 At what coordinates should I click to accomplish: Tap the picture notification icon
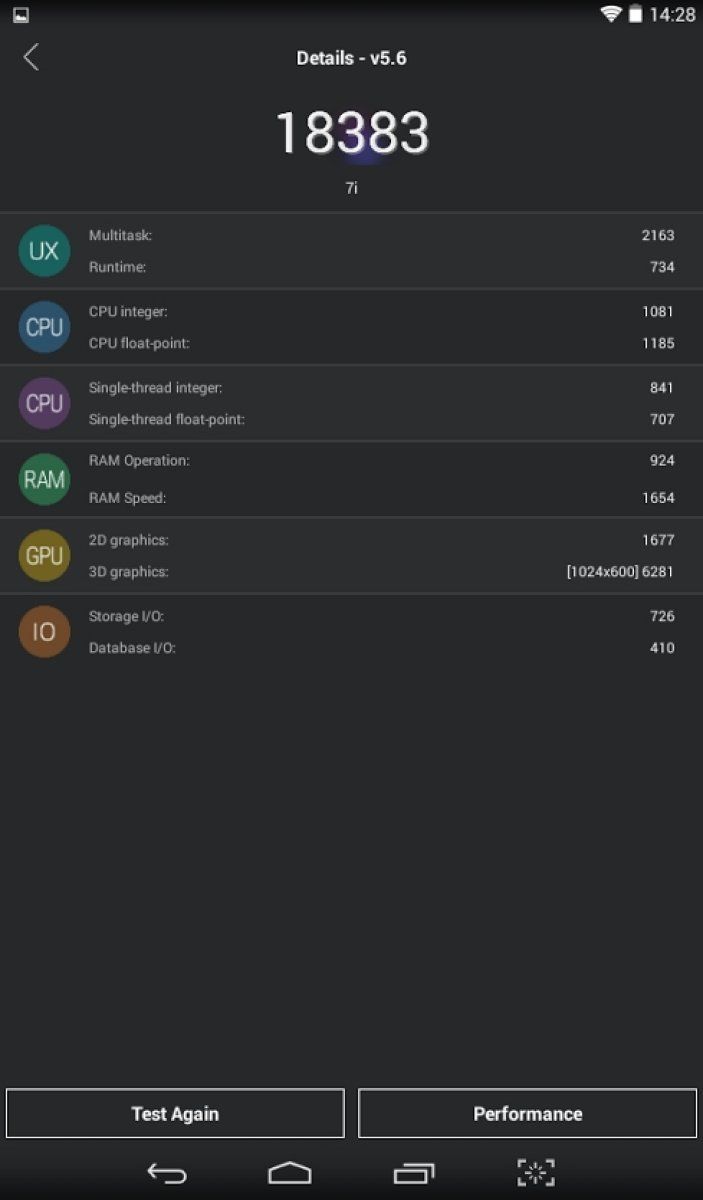[21, 15]
